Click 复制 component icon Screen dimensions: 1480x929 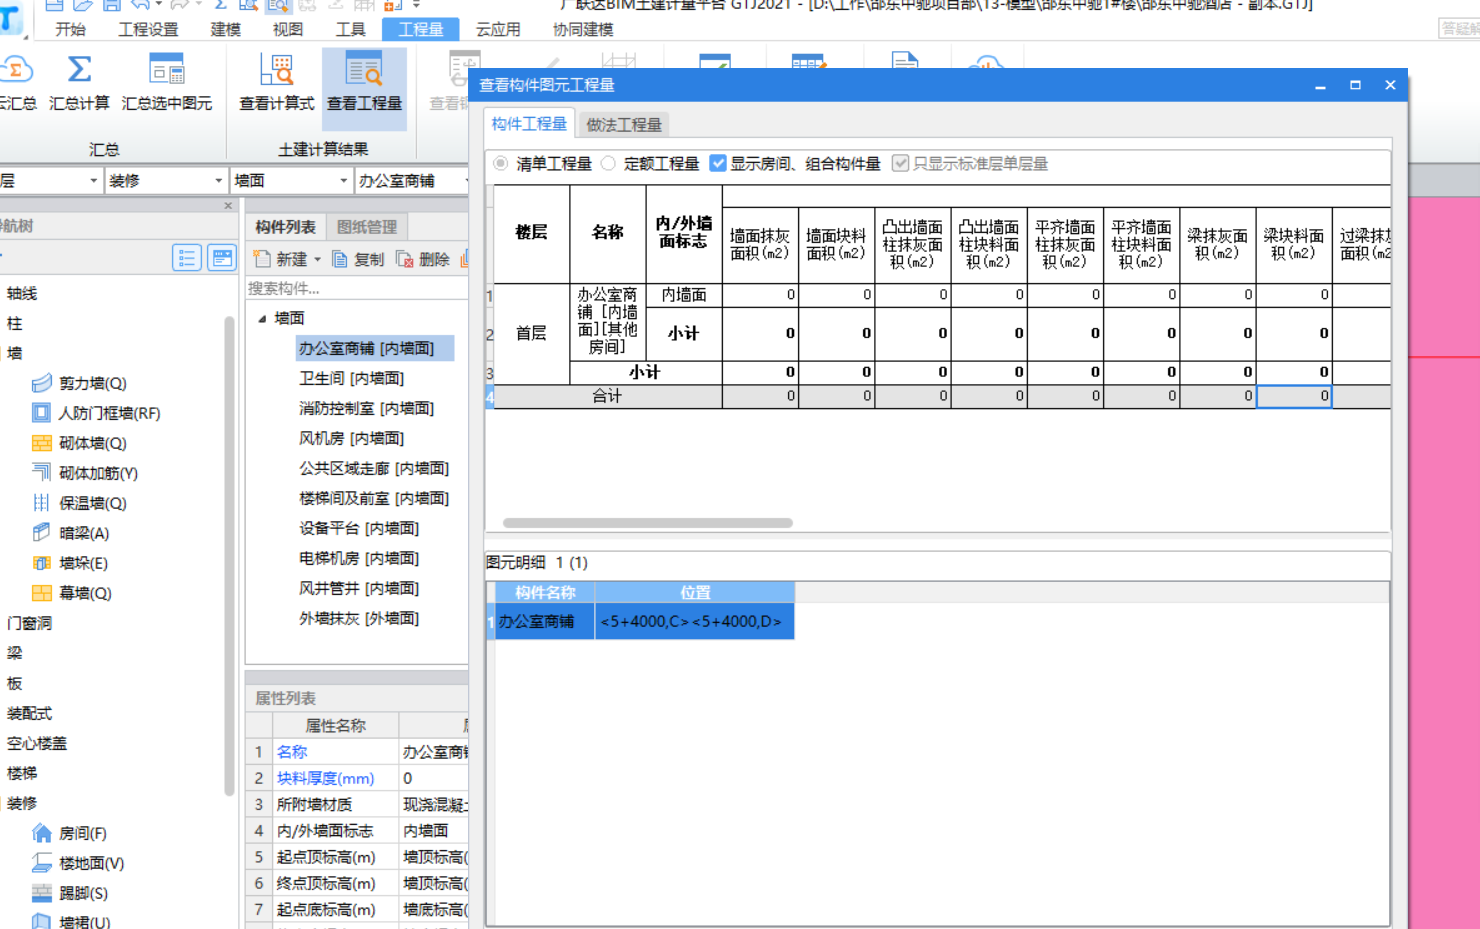pyautogui.click(x=340, y=259)
